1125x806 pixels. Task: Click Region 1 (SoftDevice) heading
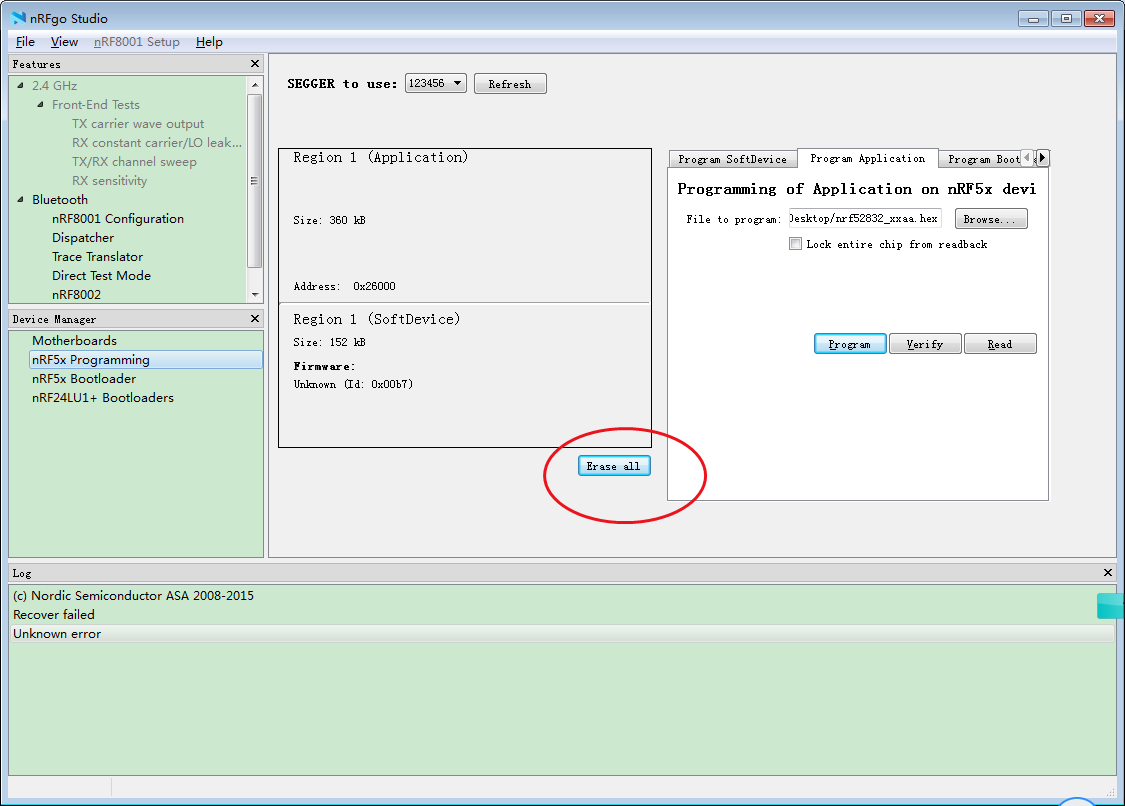coord(377,319)
